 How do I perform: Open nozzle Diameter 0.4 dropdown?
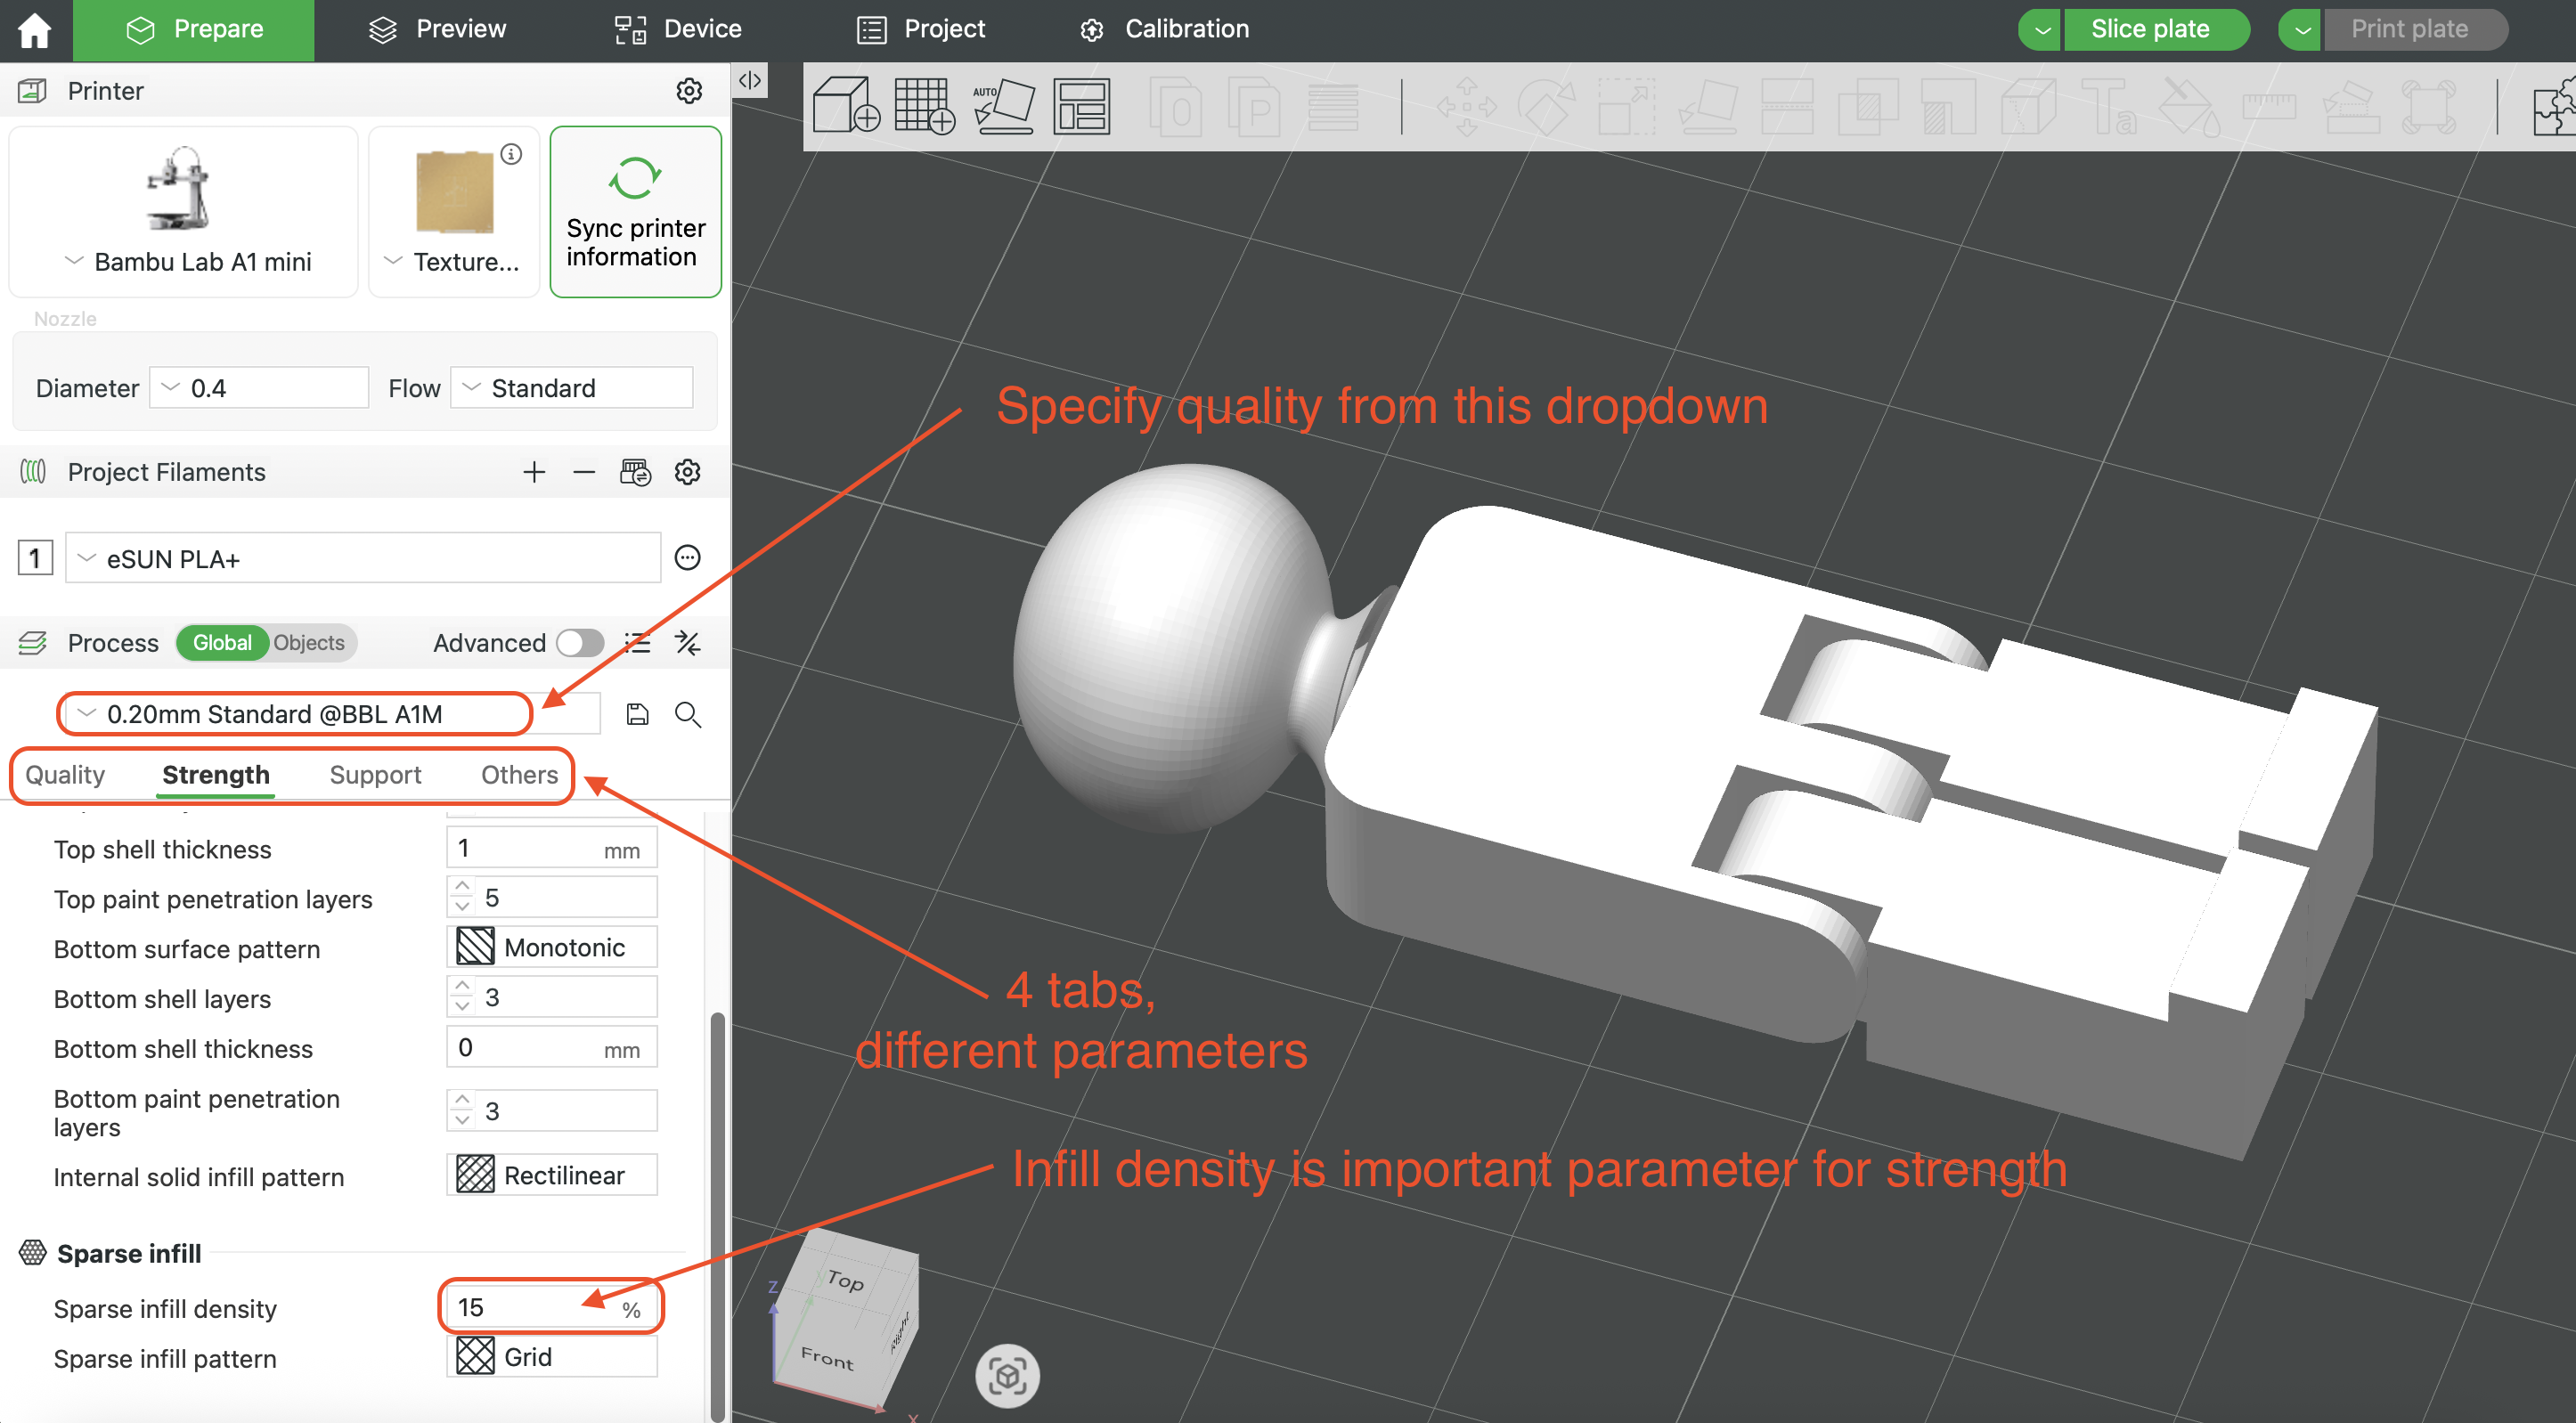[x=260, y=388]
